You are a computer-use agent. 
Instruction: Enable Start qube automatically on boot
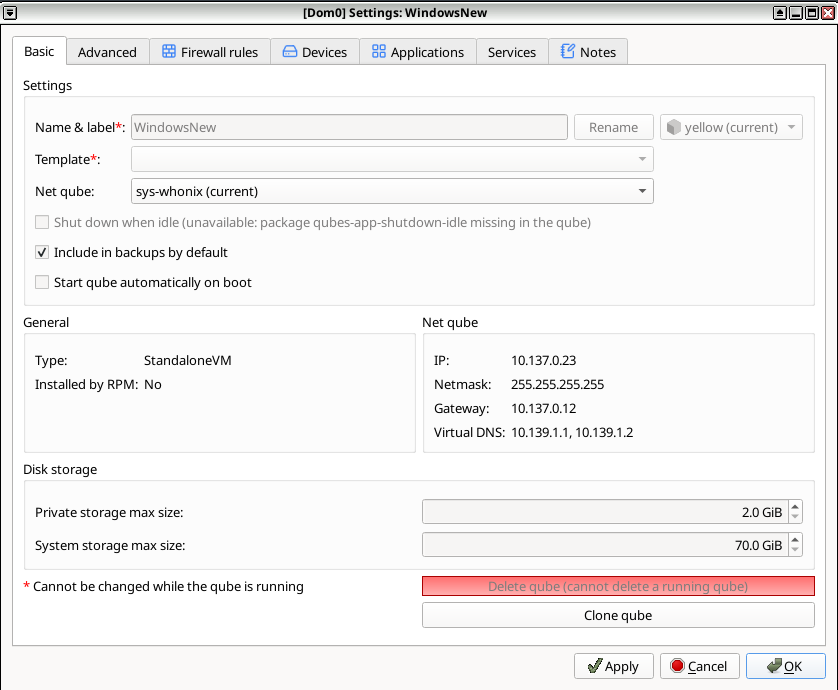coord(42,283)
